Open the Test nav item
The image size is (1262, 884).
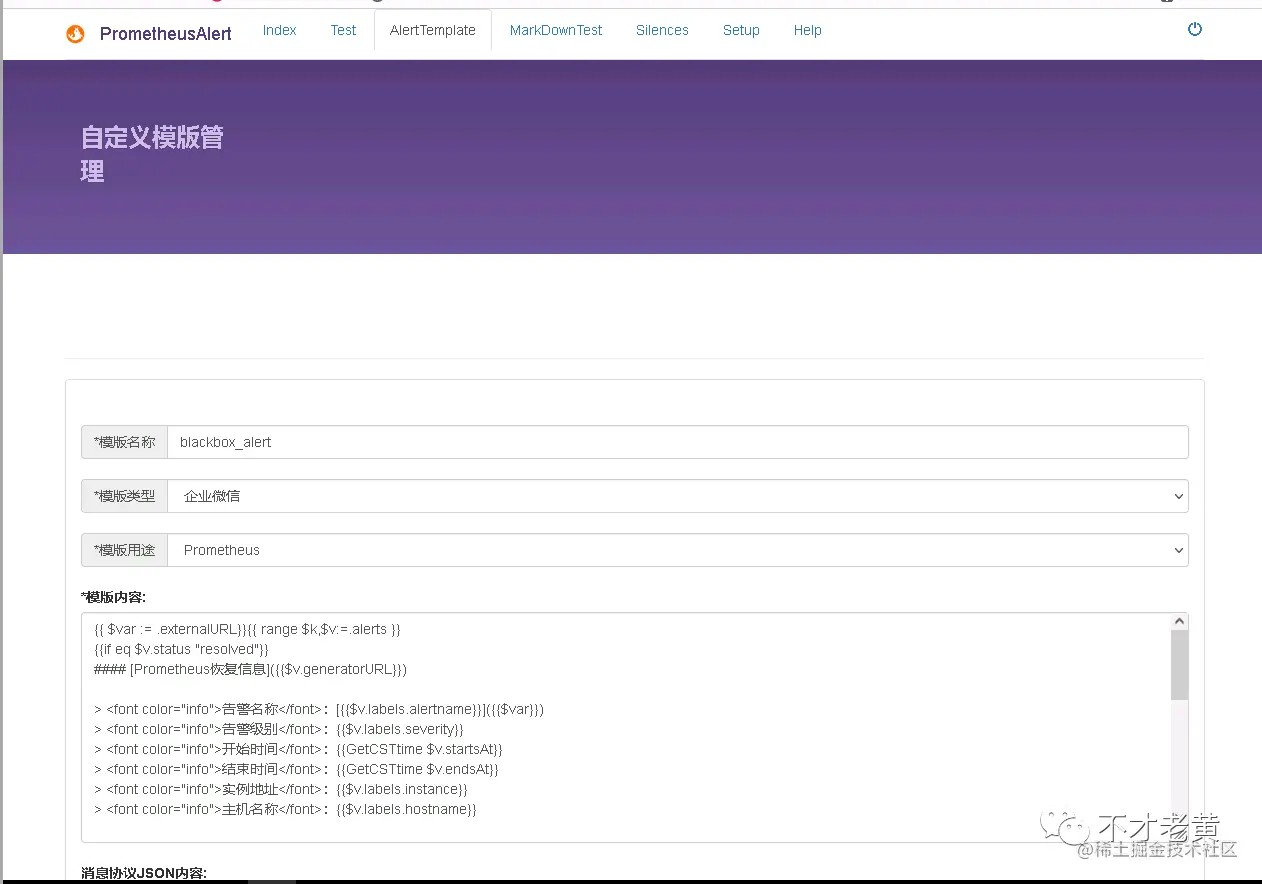343,30
